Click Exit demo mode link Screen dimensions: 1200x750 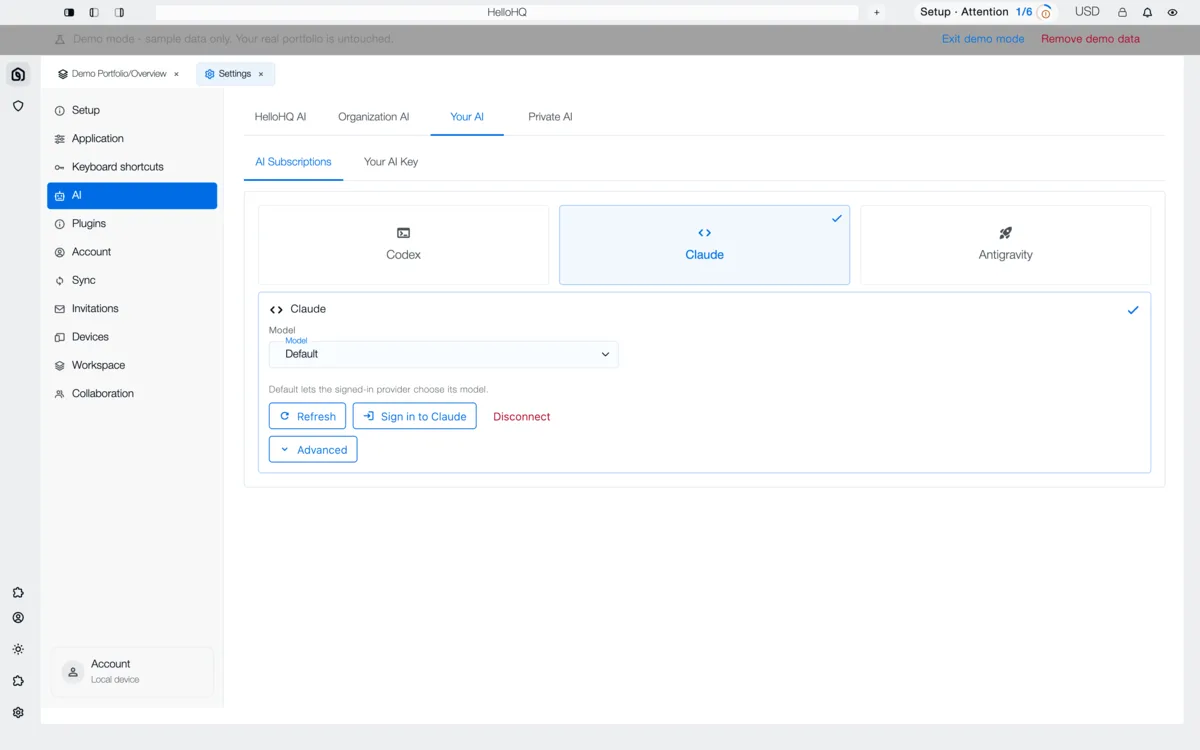point(983,39)
